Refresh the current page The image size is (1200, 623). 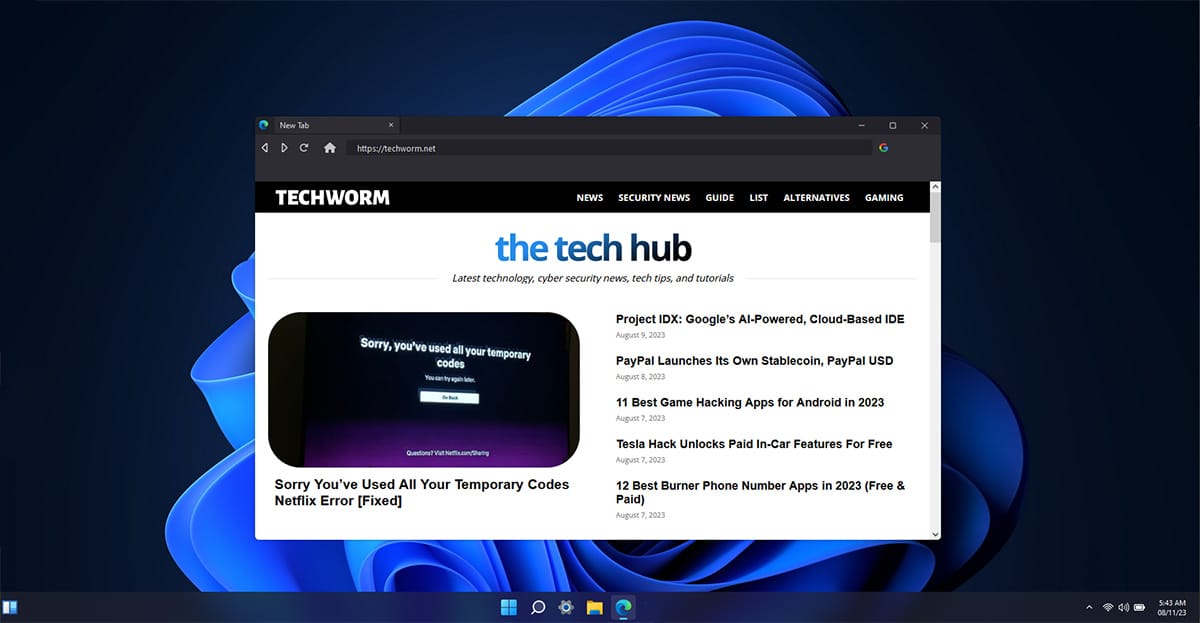tap(304, 147)
